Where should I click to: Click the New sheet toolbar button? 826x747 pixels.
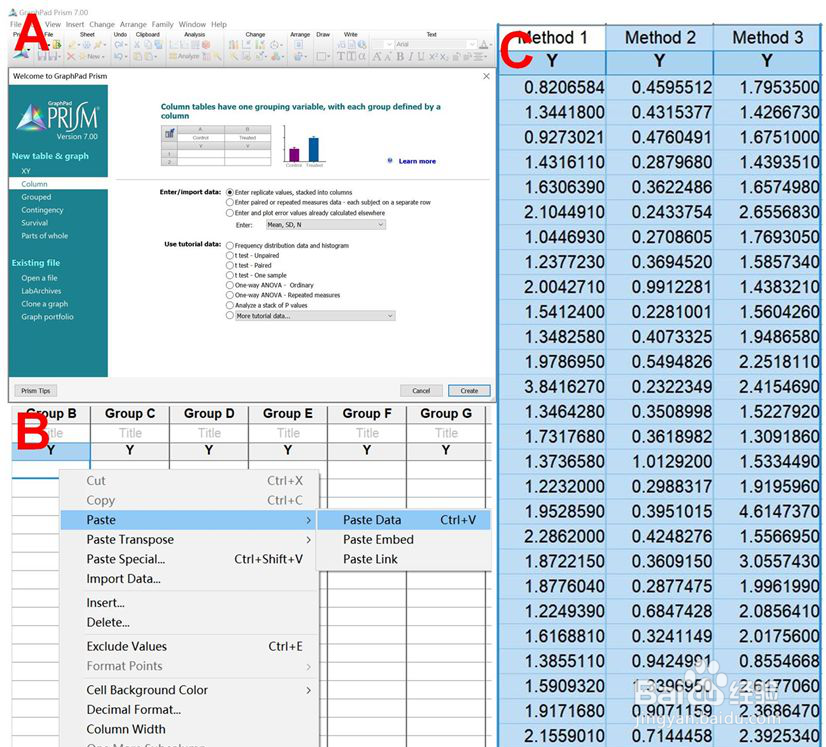coord(91,56)
